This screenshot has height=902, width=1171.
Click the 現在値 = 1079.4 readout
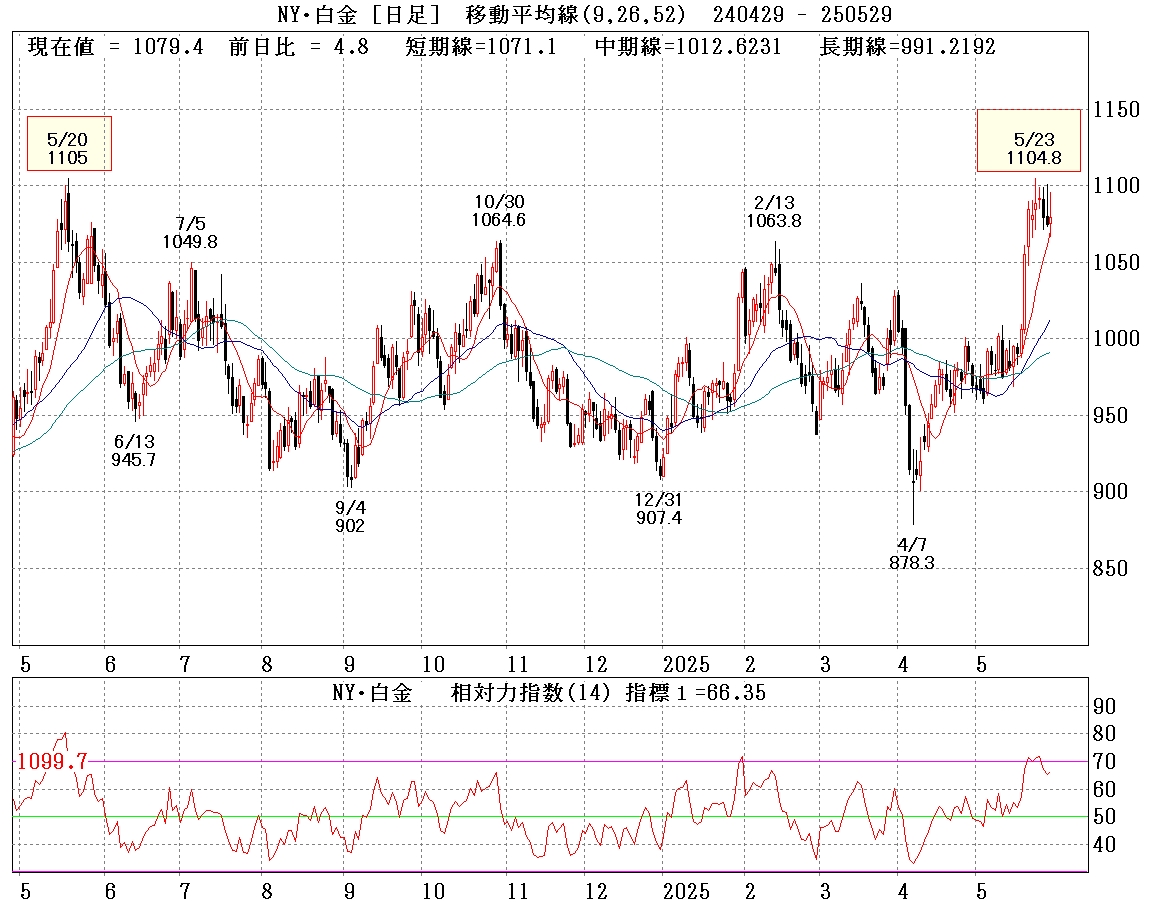point(115,47)
